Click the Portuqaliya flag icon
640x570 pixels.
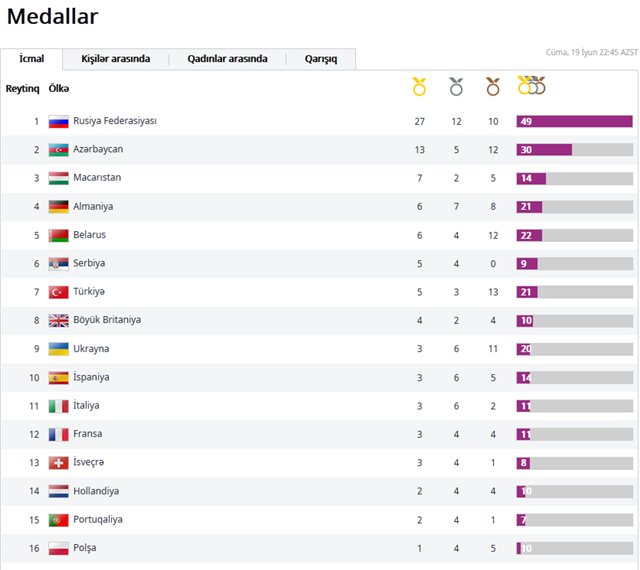tap(58, 520)
